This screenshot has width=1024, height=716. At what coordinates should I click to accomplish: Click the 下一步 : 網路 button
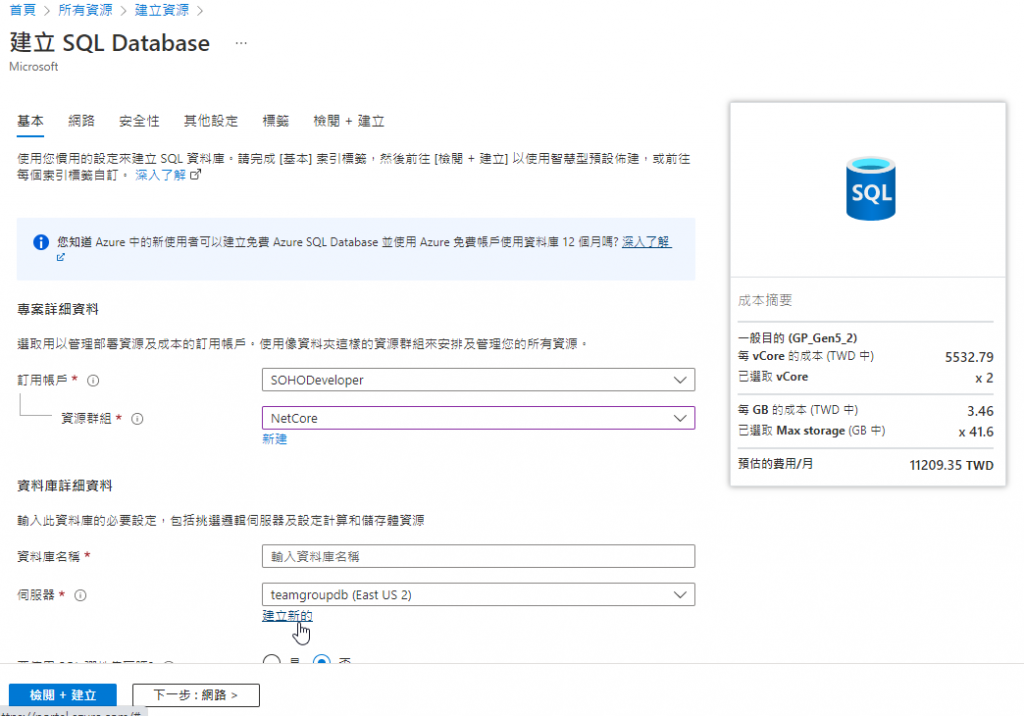click(196, 695)
